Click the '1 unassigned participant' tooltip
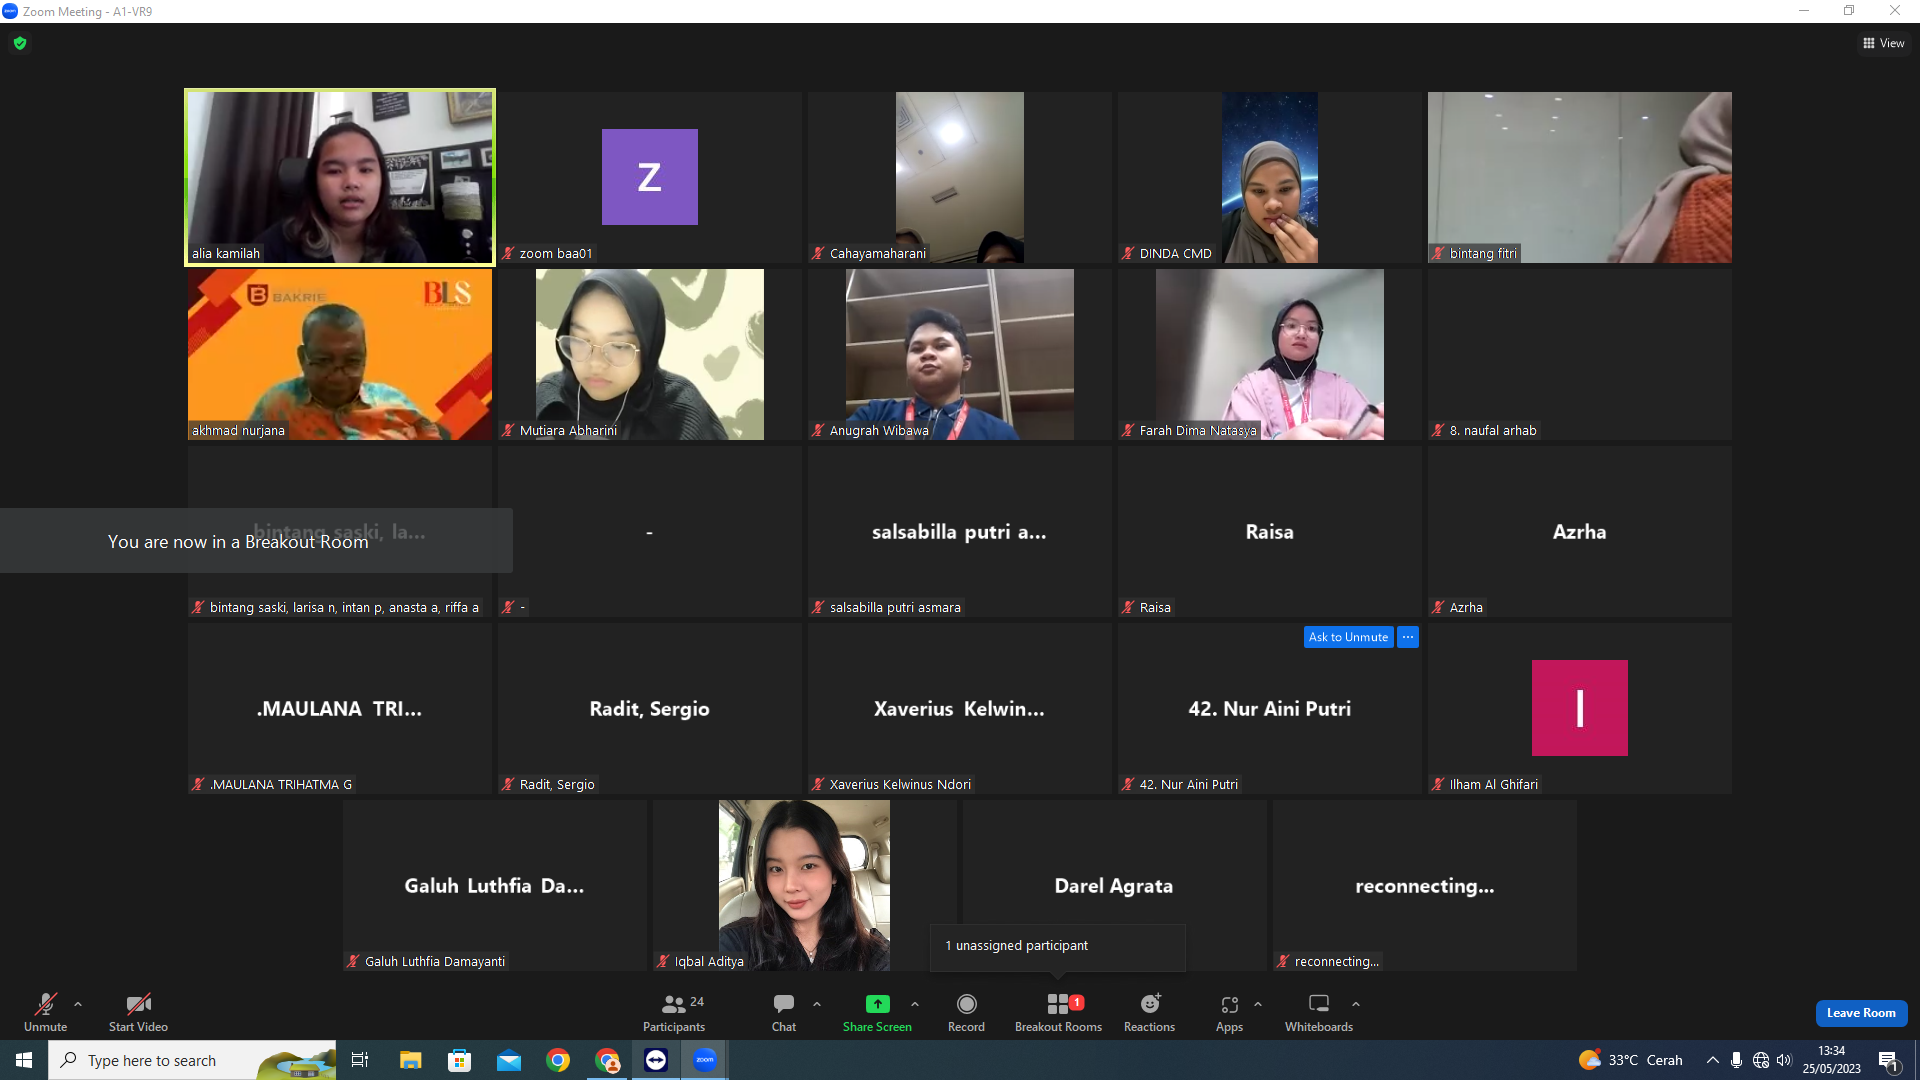Image resolution: width=1920 pixels, height=1080 pixels. point(1058,946)
